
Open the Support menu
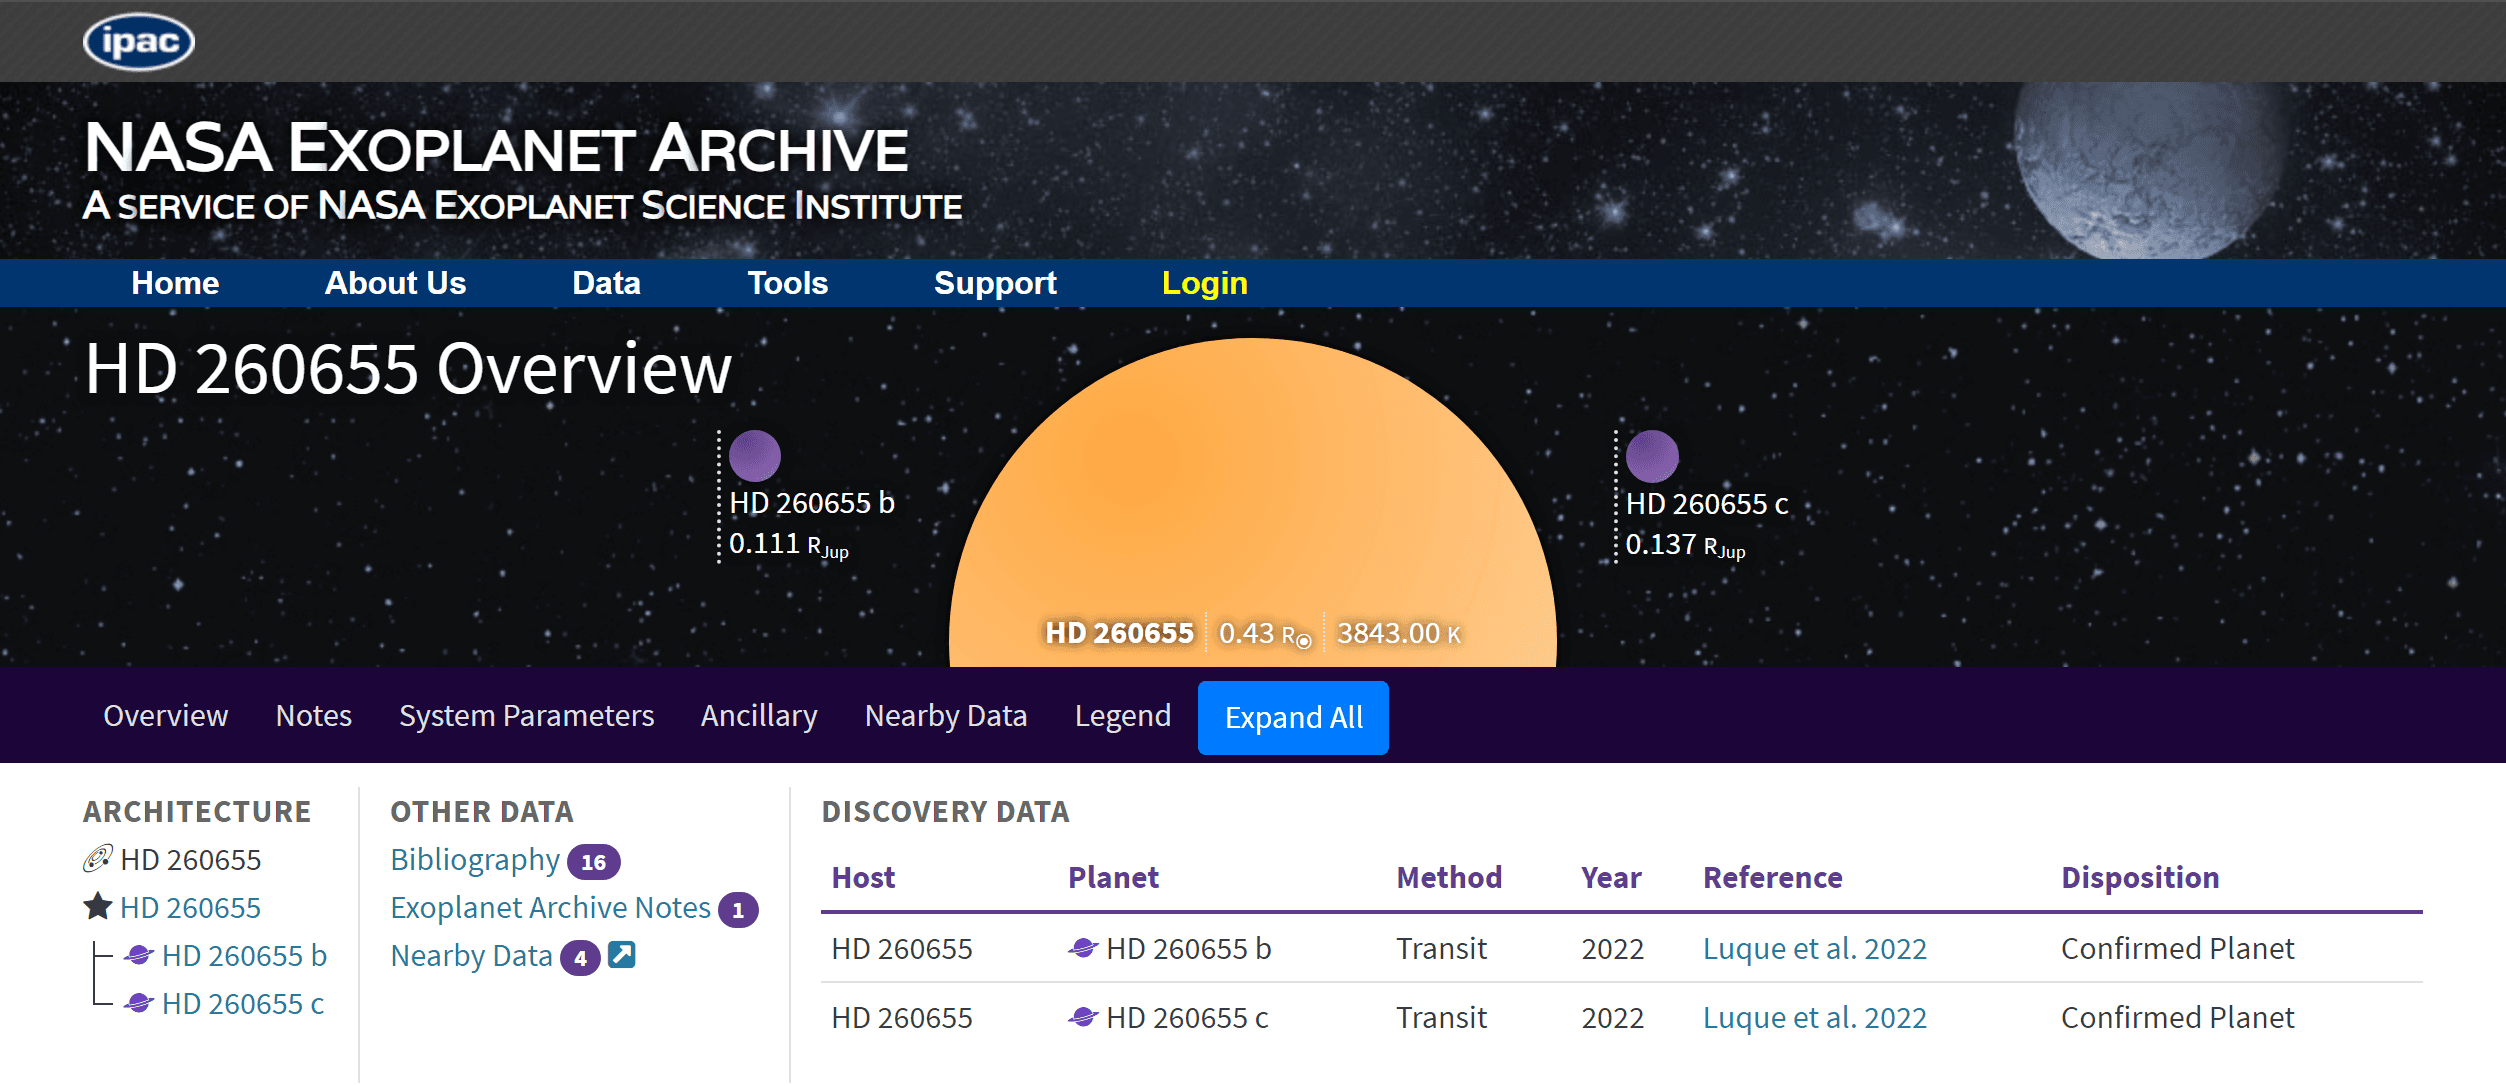[x=995, y=283]
